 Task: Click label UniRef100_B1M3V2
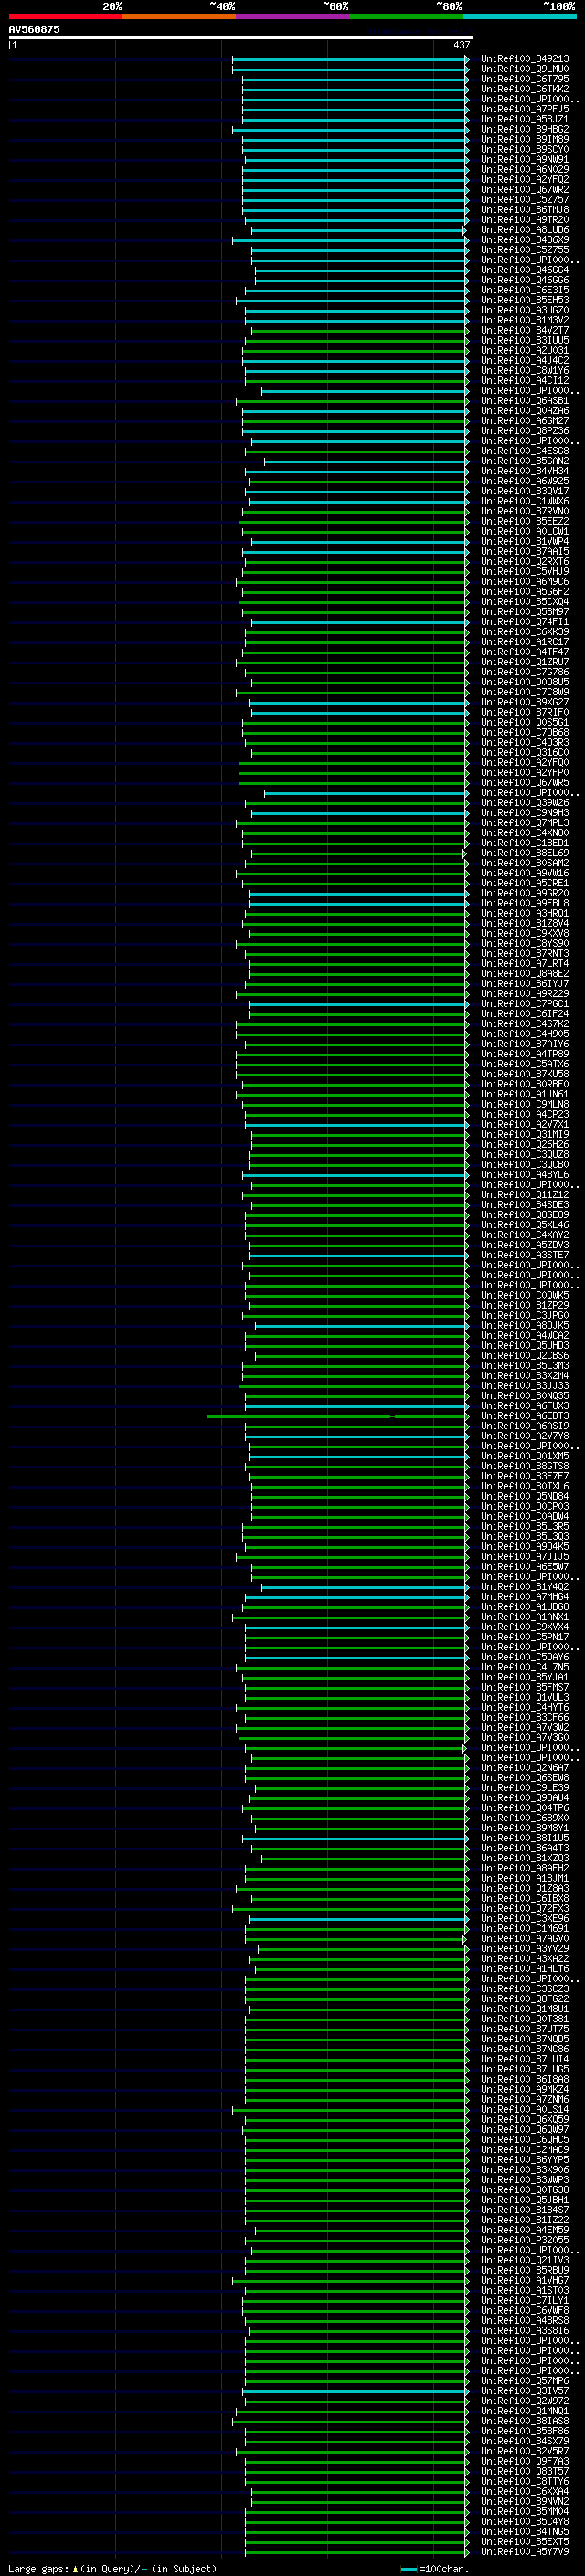(525, 320)
